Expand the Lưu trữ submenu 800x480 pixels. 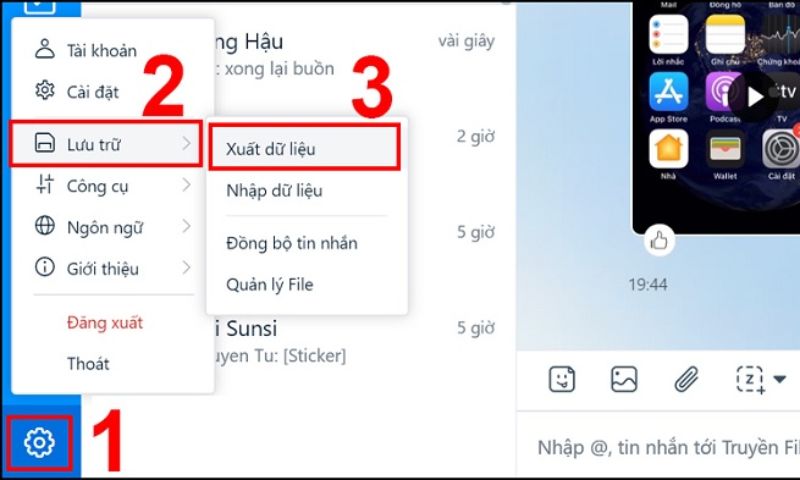point(106,144)
